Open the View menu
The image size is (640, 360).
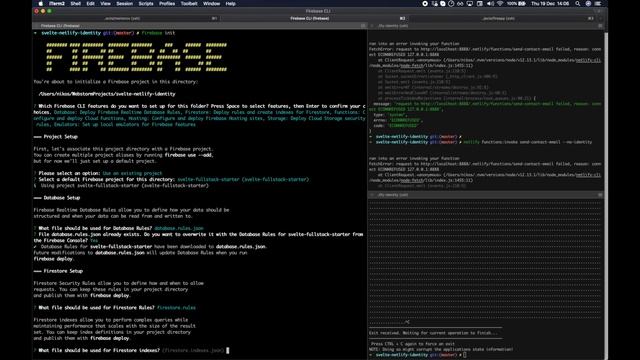pyautogui.click(x=105, y=4)
